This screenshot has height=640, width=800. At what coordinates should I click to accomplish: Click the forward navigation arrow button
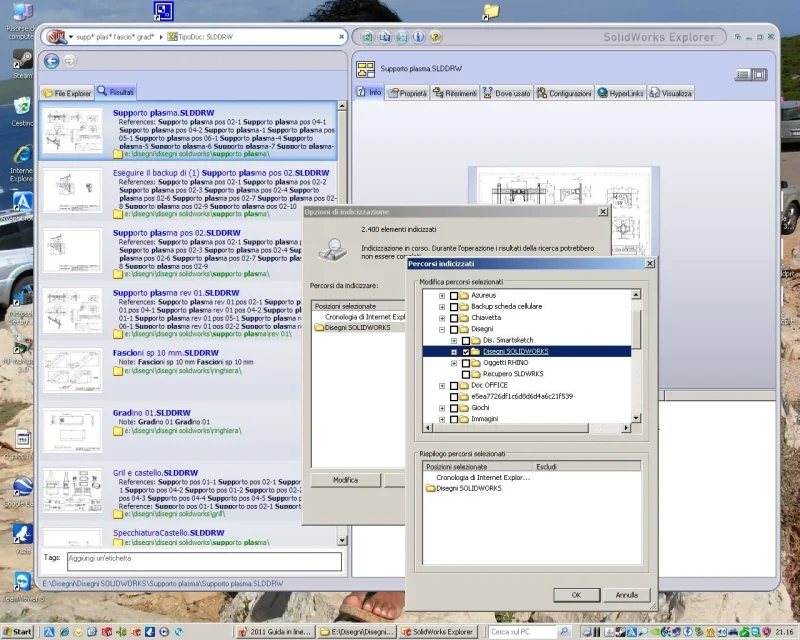pos(70,61)
